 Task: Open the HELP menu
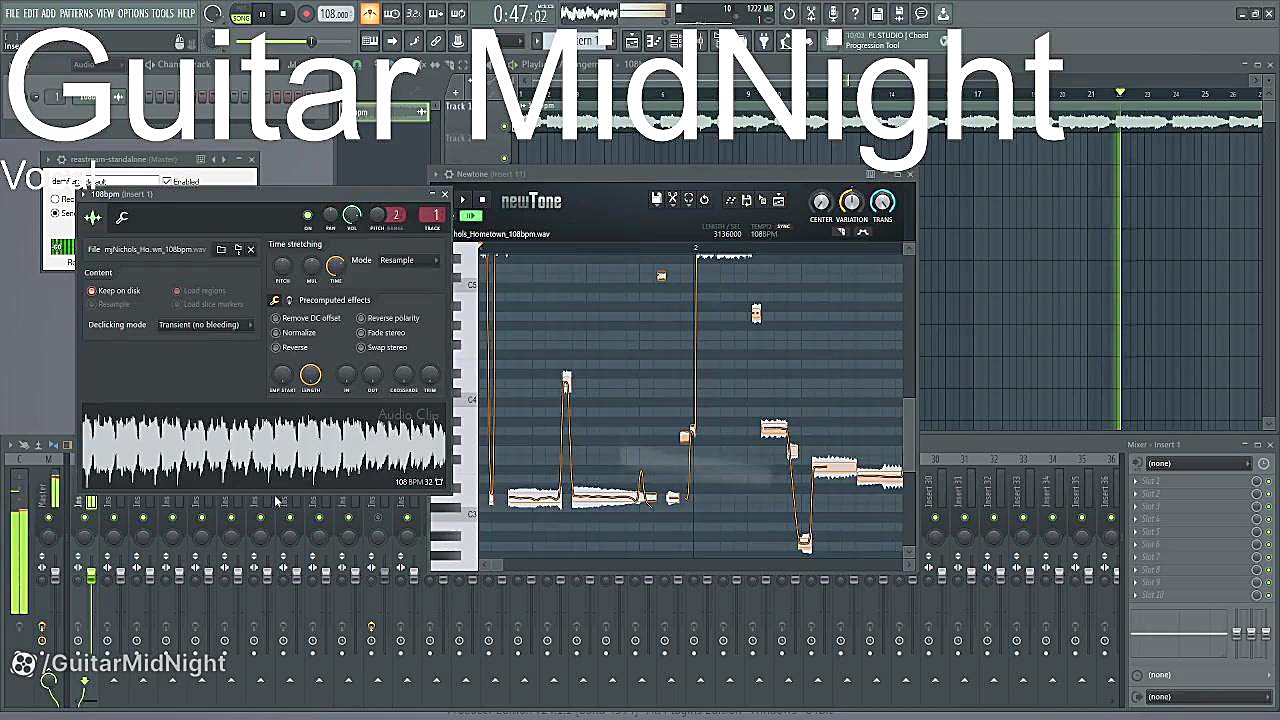pyautogui.click(x=187, y=14)
